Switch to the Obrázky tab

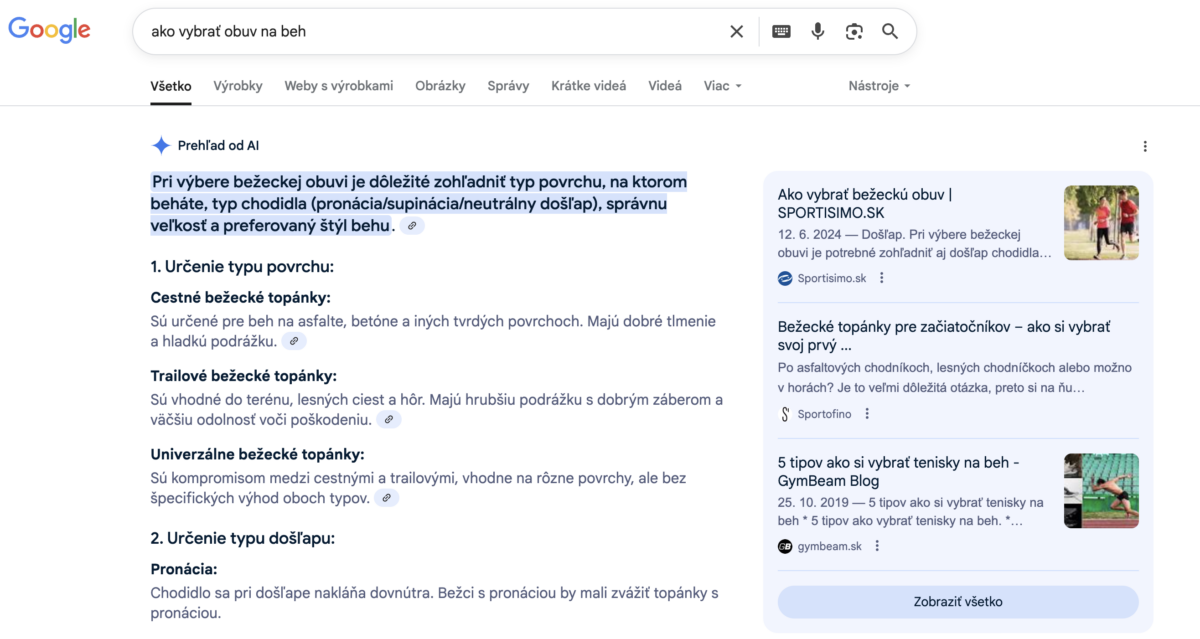[441, 86]
